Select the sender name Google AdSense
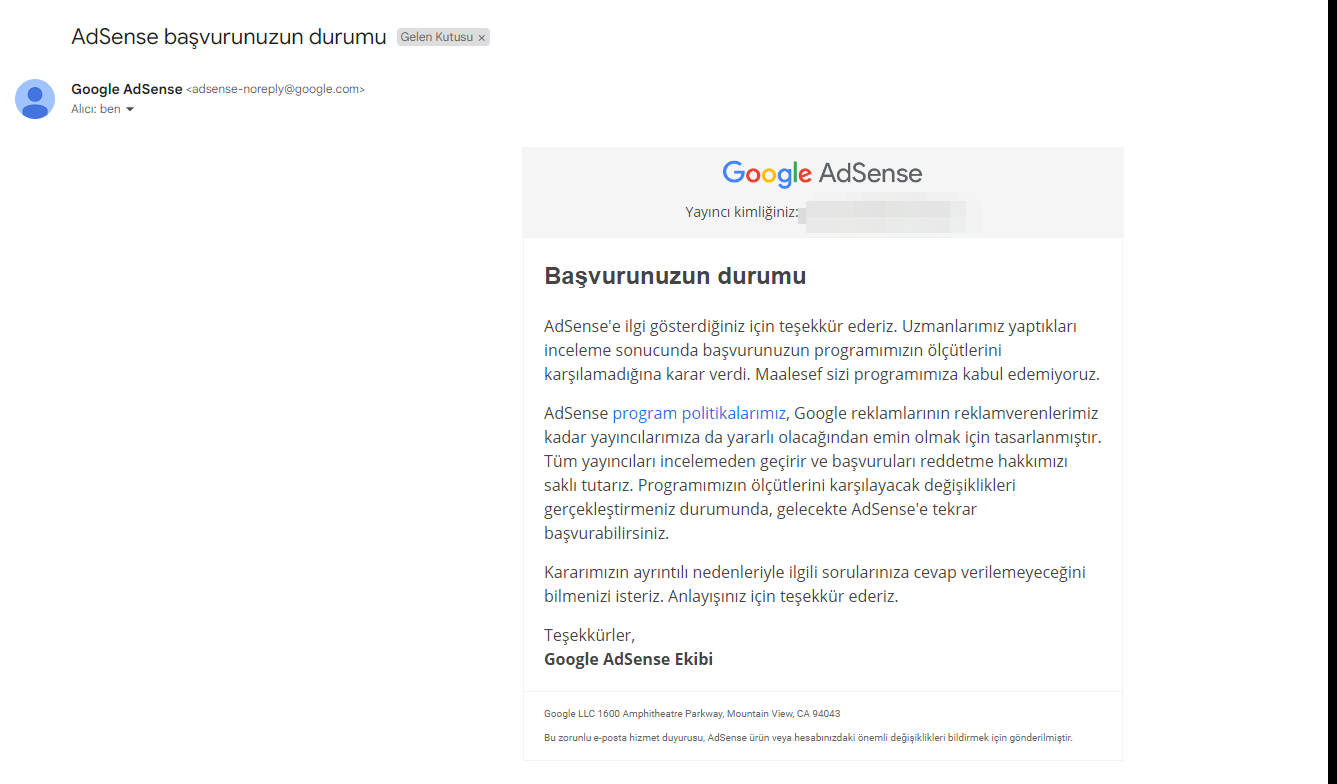Screen dimensions: 1337x784 pyautogui.click(x=127, y=89)
